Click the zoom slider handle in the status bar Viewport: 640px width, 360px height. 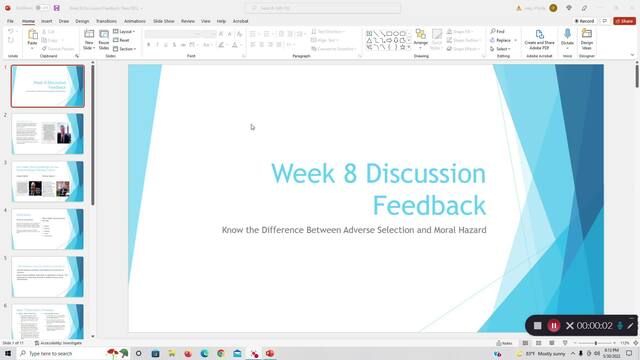pos(596,343)
